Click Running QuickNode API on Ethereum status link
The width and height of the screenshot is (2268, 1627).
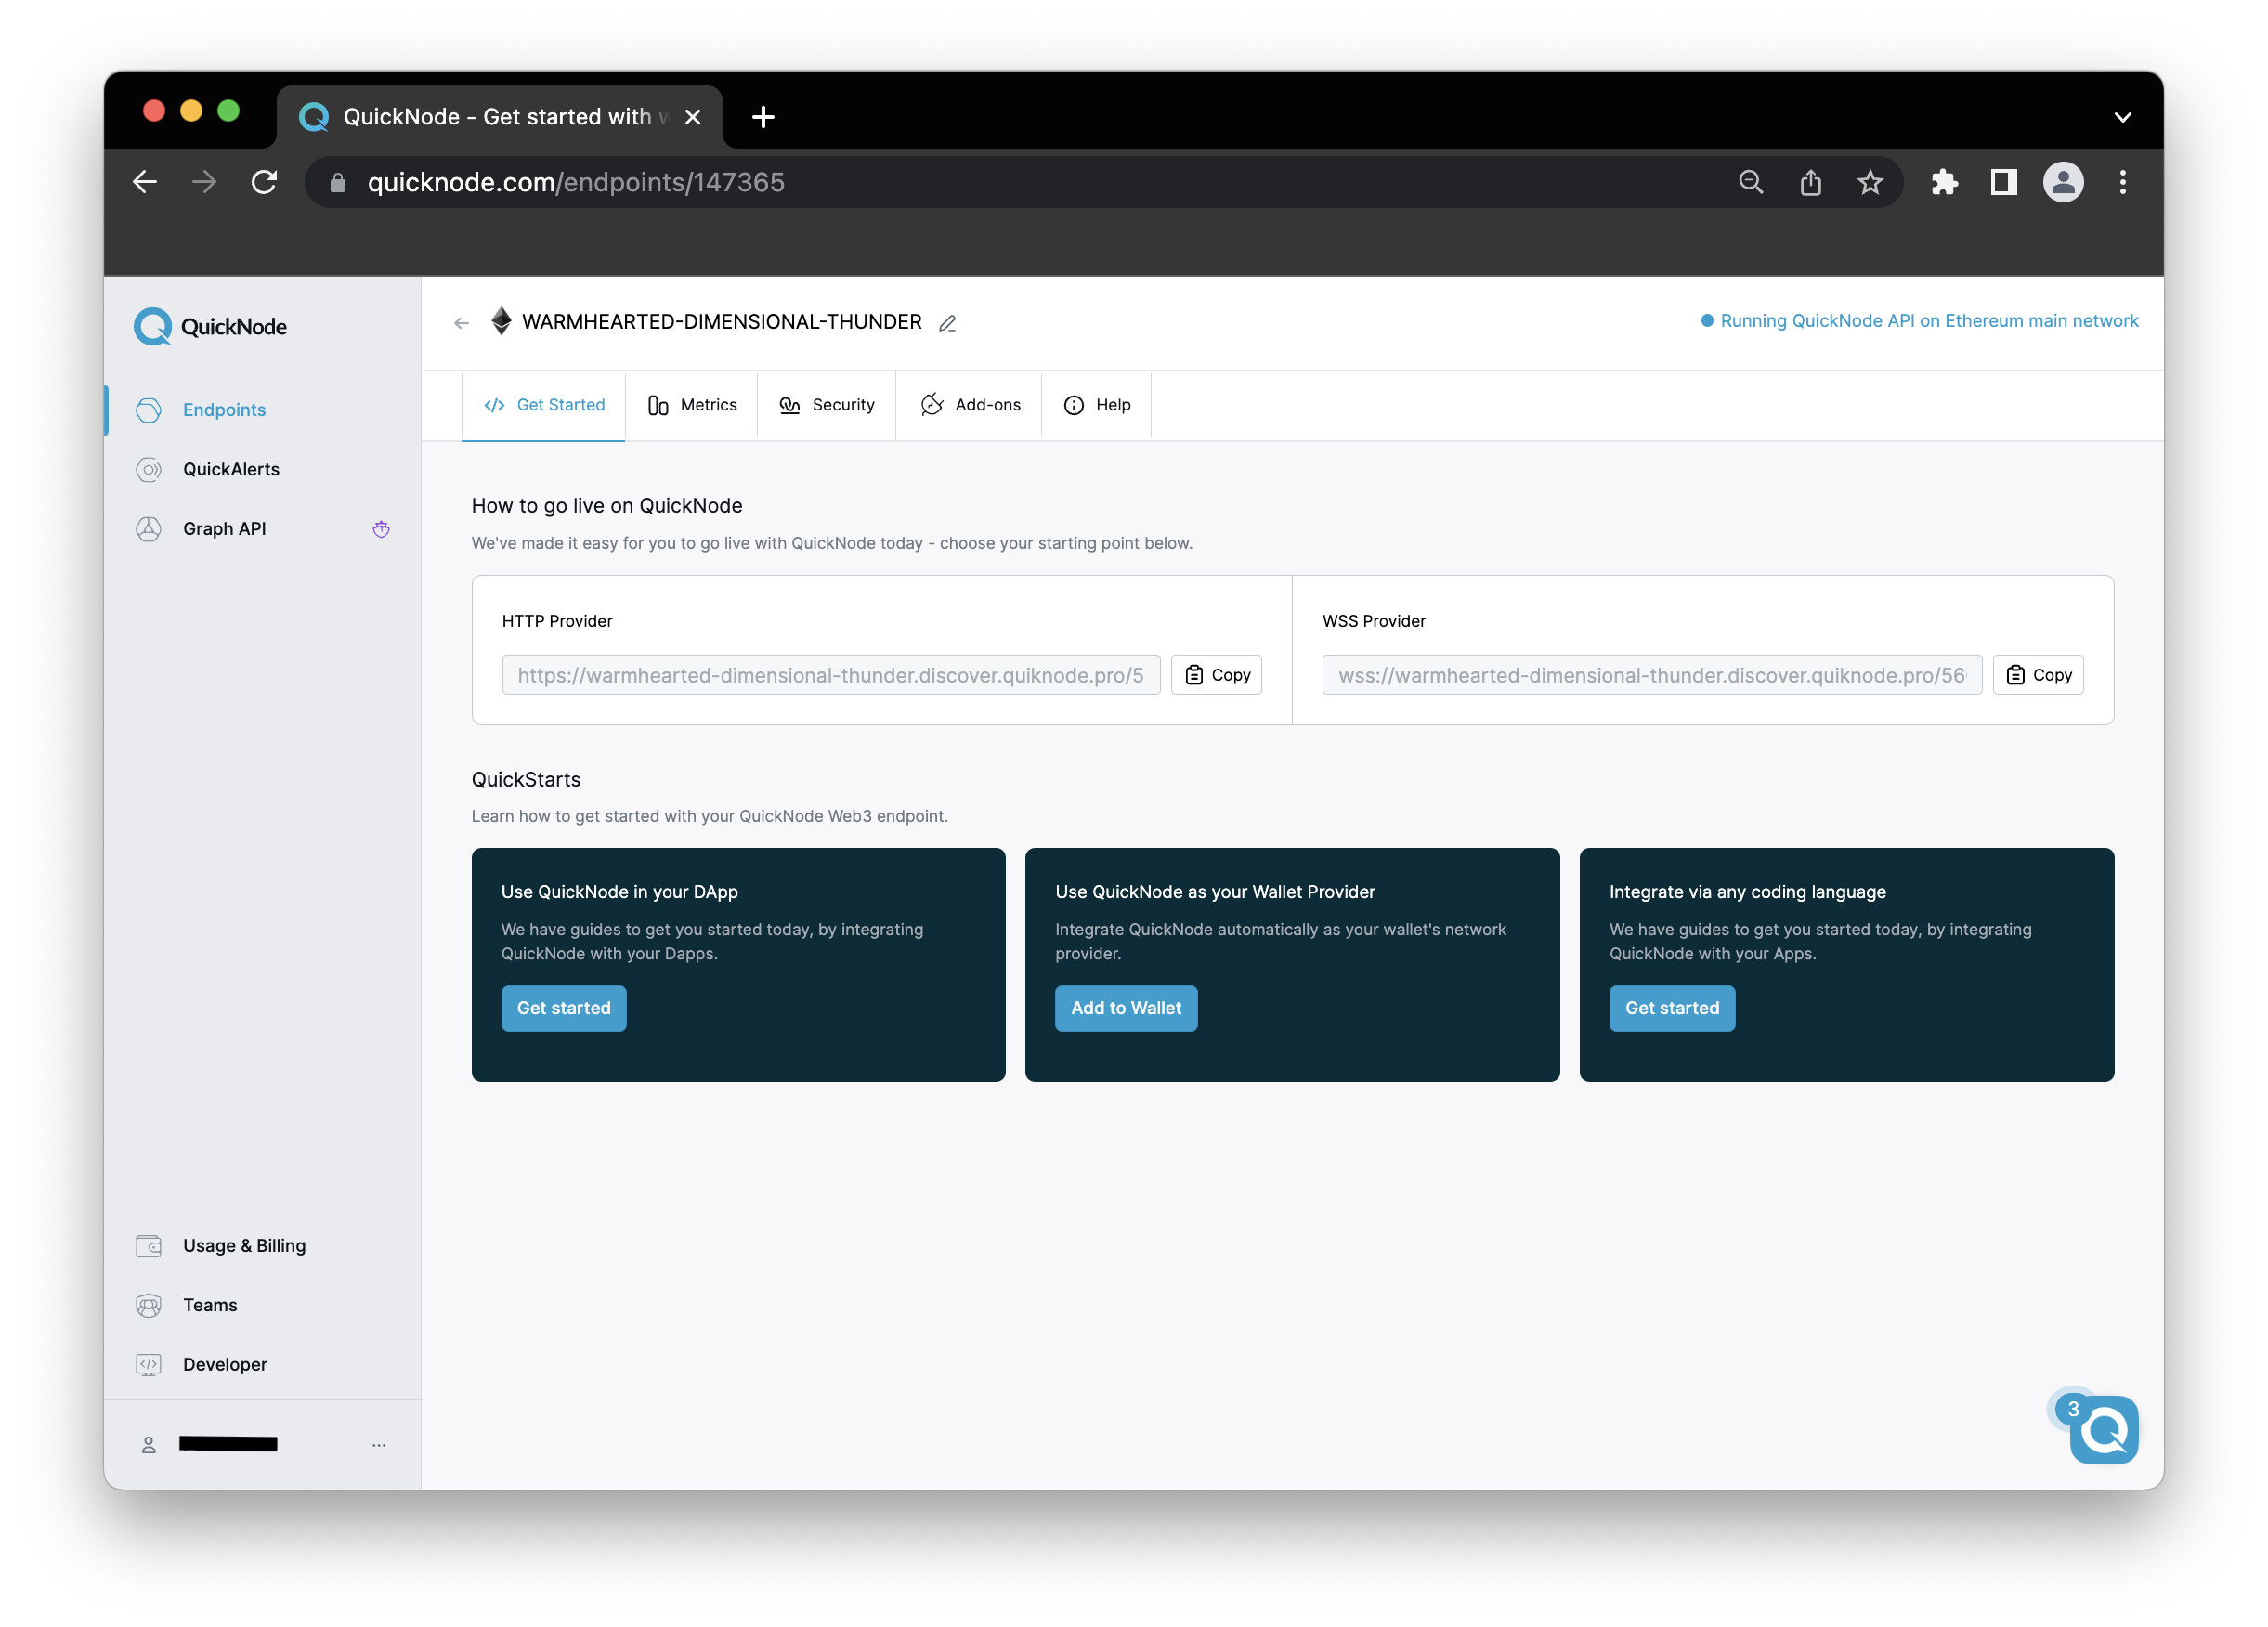coord(1919,321)
